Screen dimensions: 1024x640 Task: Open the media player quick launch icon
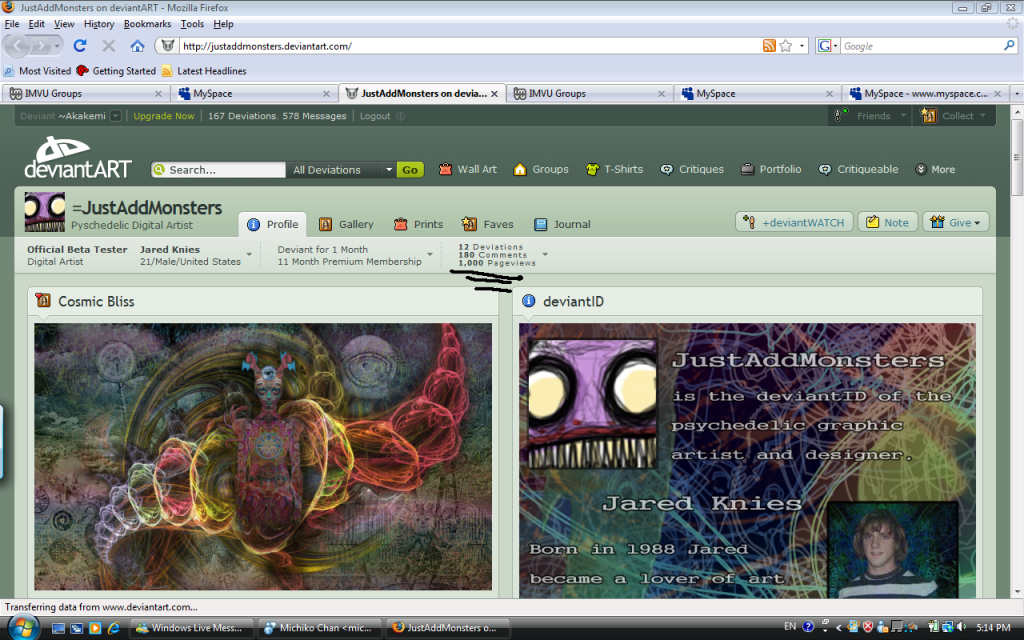(x=95, y=628)
